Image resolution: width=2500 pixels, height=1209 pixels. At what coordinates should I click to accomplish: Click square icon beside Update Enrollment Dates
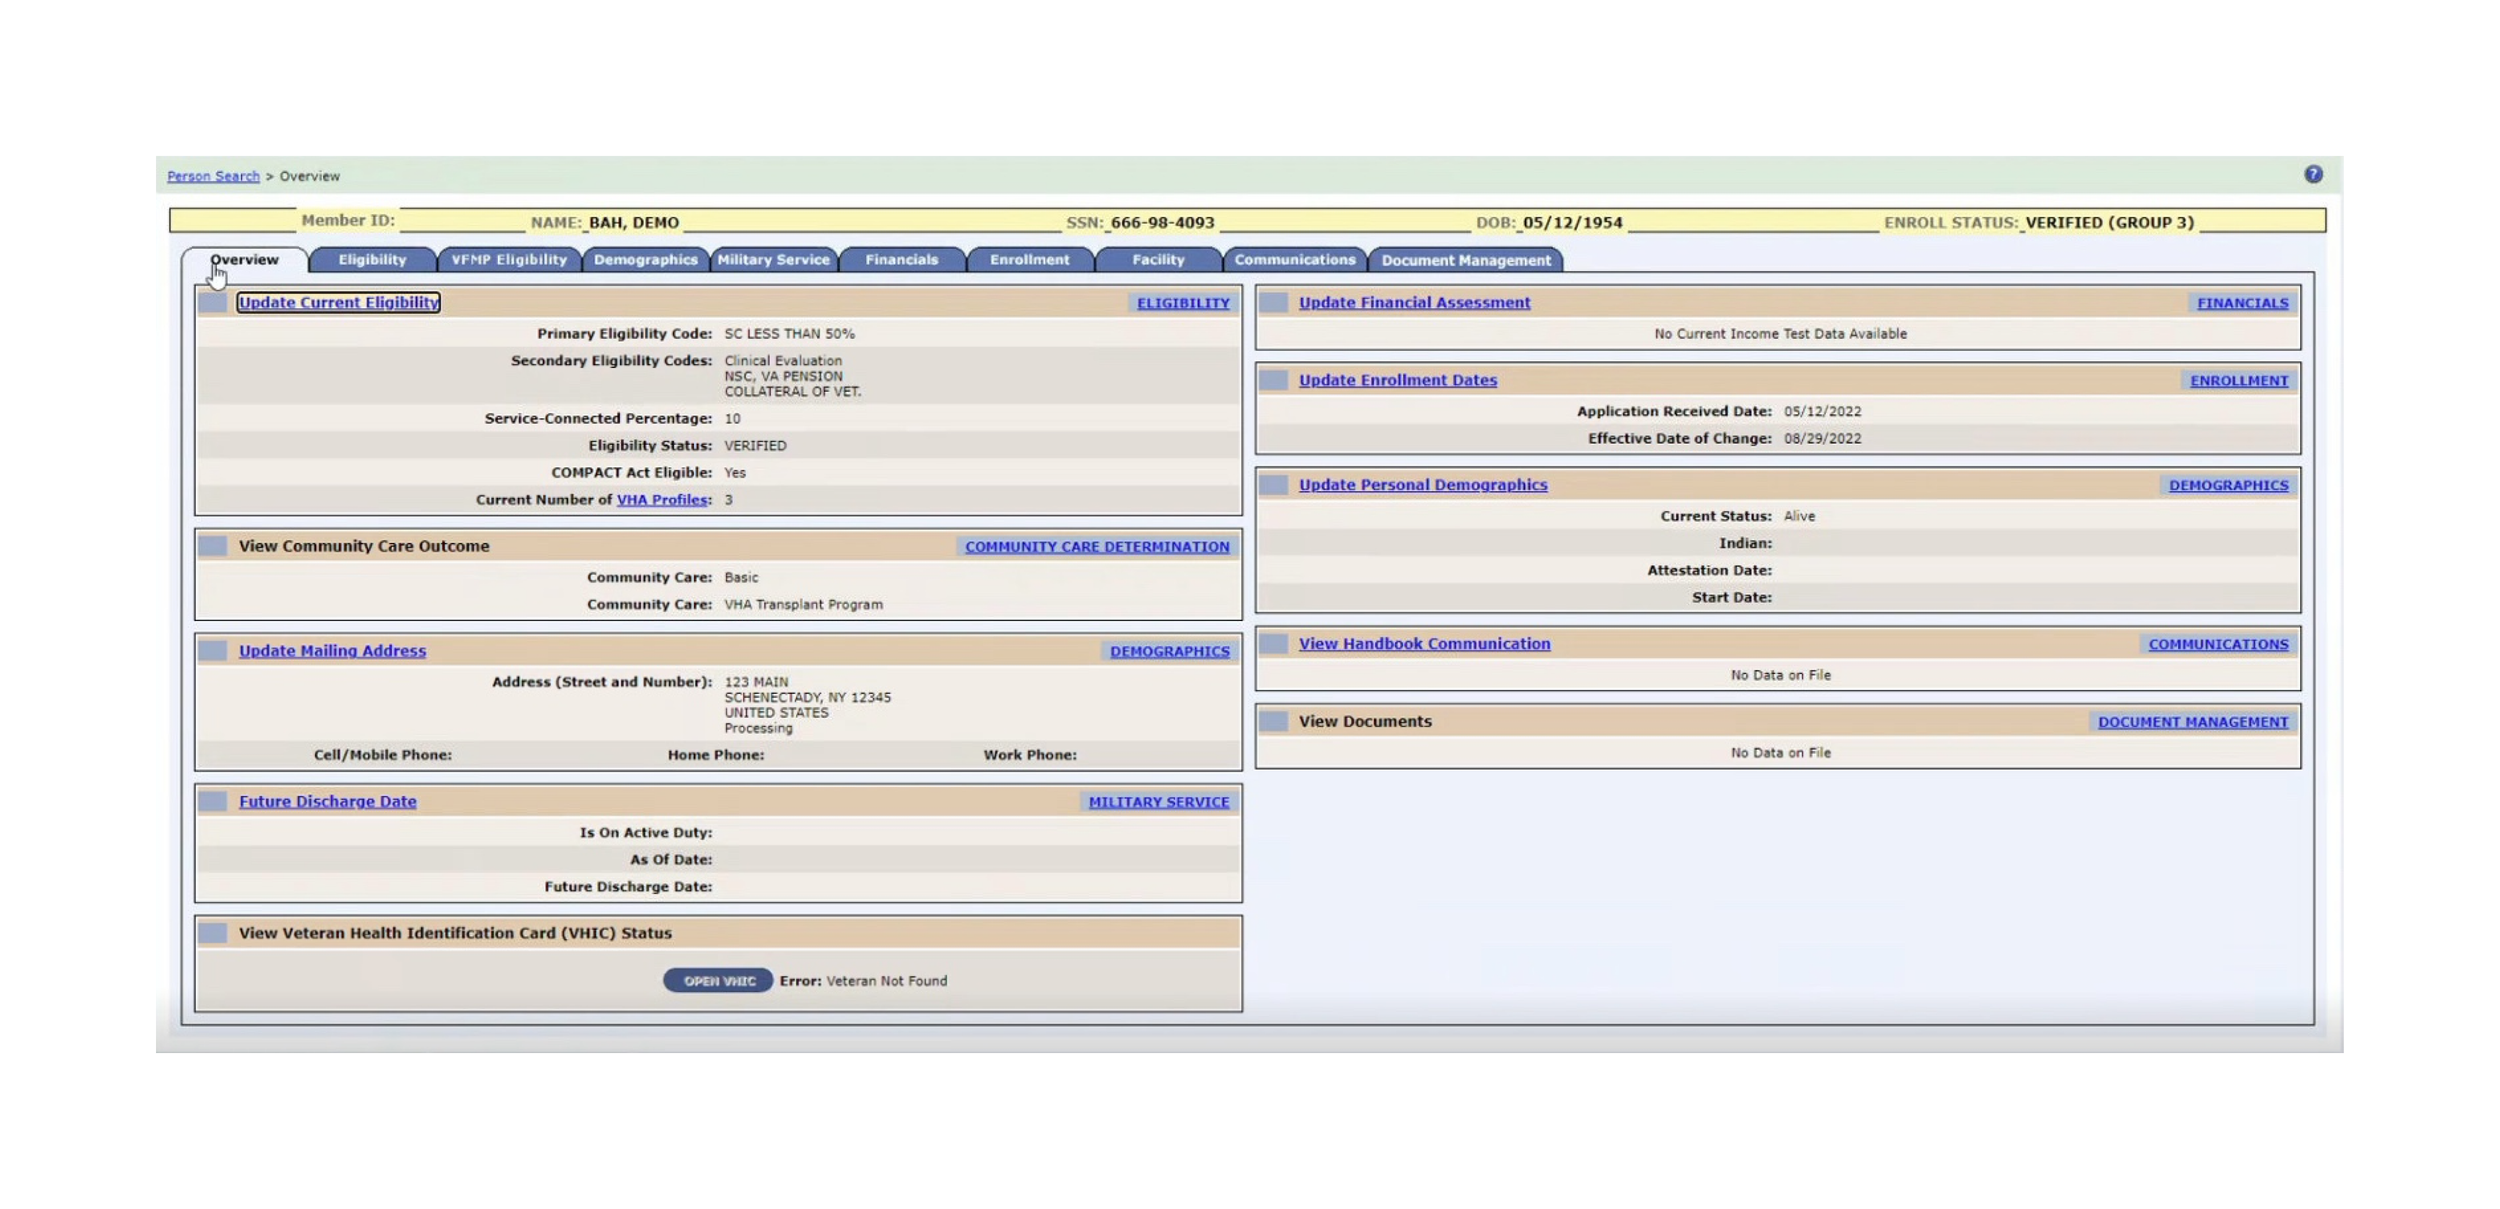[x=1273, y=380]
